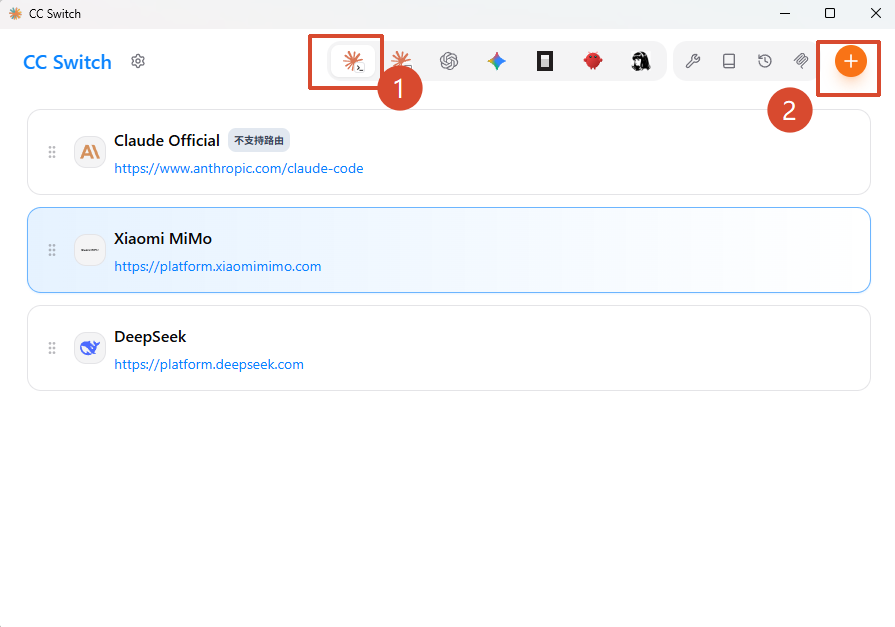The width and height of the screenshot is (895, 627).
Task: Maximize the CC Switch window
Action: (830, 13)
